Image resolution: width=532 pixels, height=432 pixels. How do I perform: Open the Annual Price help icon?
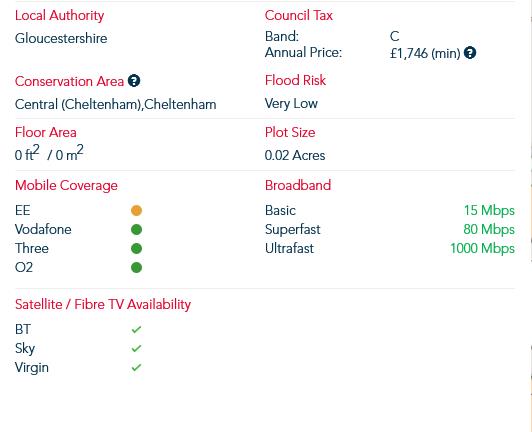click(470, 53)
